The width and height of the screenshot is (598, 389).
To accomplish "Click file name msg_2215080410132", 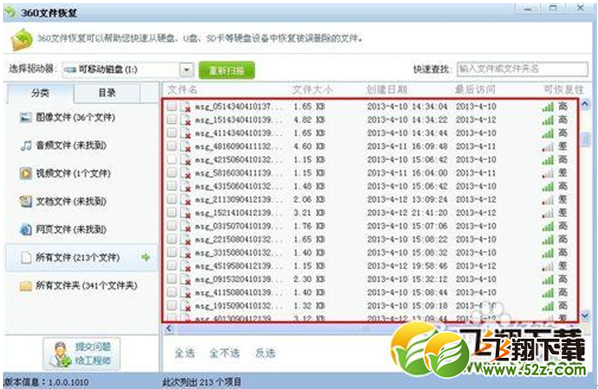I will (239, 240).
